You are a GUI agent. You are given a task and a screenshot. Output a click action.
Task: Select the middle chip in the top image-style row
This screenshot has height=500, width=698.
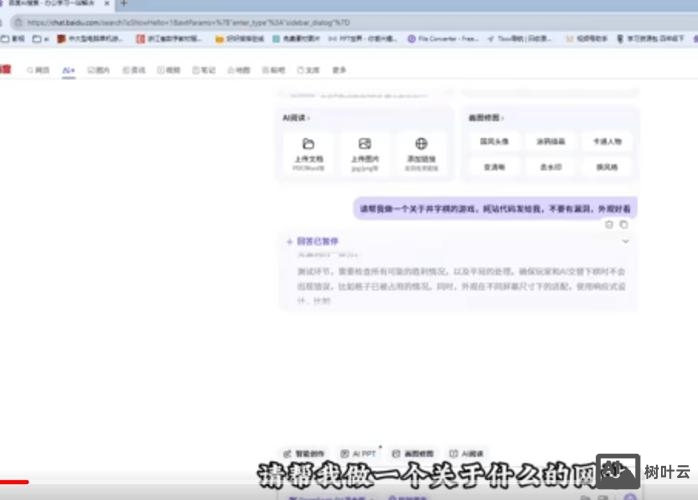point(551,142)
